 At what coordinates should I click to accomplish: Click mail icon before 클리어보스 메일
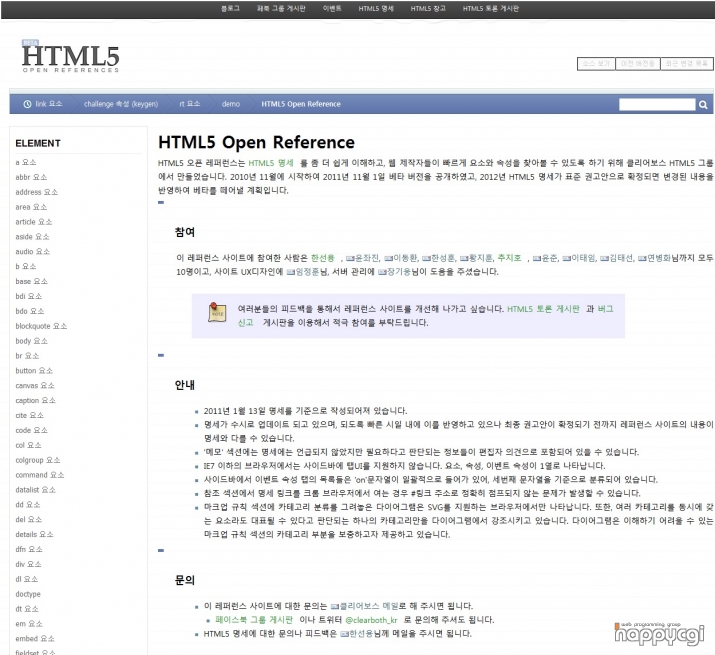pyautogui.click(x=335, y=606)
